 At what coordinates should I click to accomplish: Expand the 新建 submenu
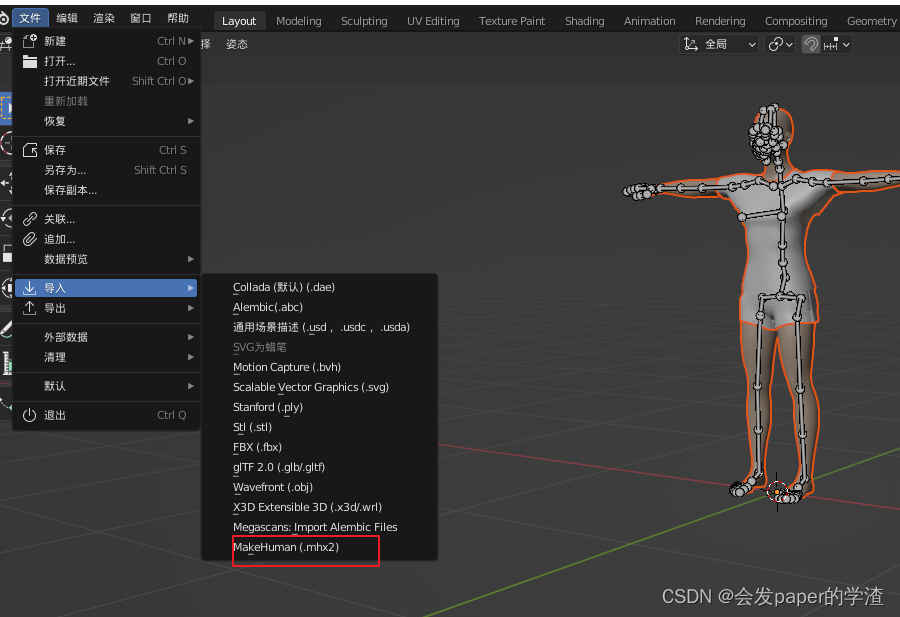[x=107, y=41]
